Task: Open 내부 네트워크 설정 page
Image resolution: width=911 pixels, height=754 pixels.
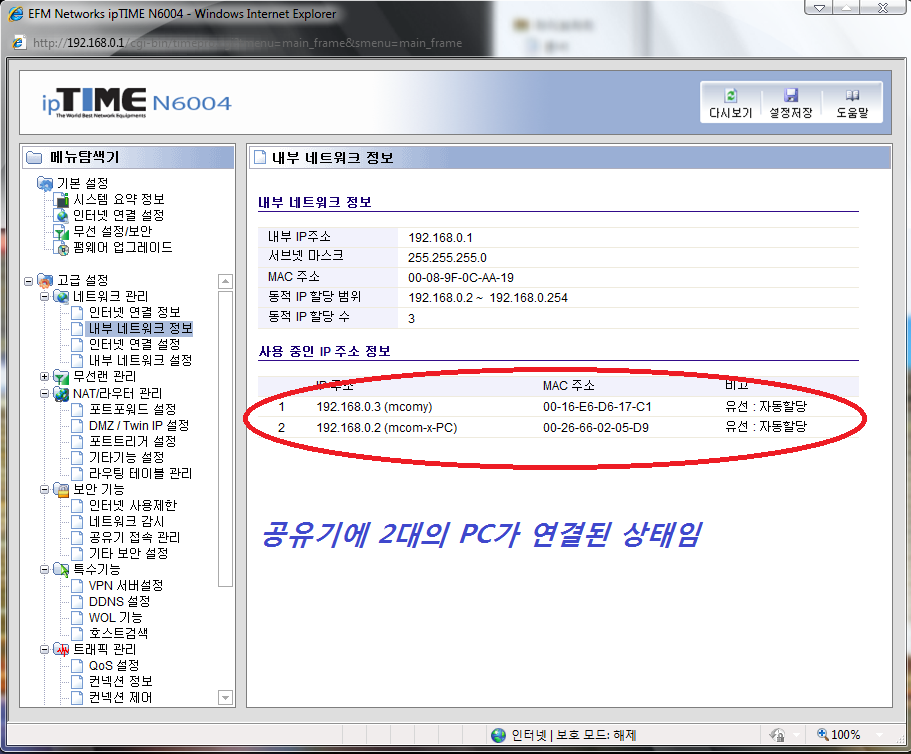Action: pyautogui.click(x=140, y=361)
